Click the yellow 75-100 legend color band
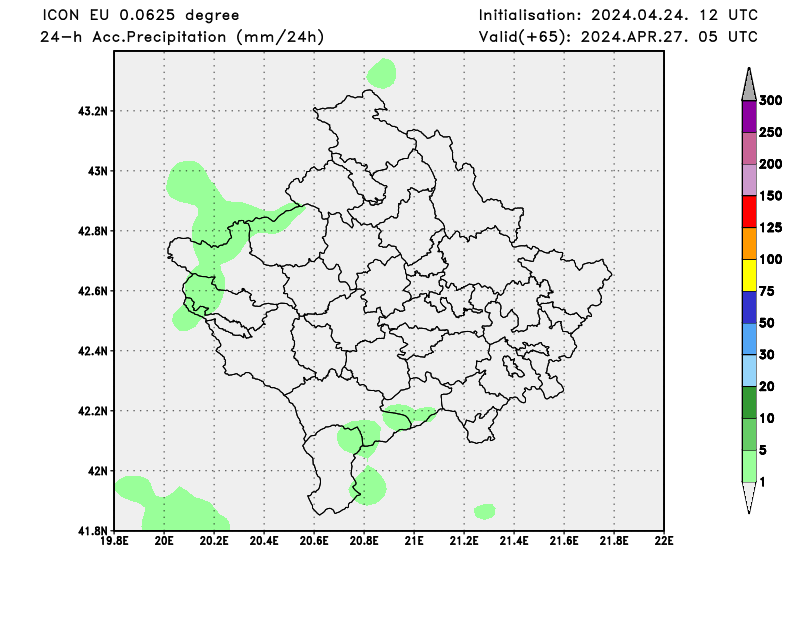 coord(749,276)
